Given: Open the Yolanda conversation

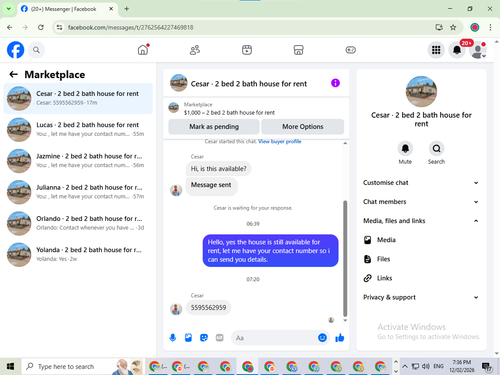Looking at the screenshot, I should coord(78,254).
